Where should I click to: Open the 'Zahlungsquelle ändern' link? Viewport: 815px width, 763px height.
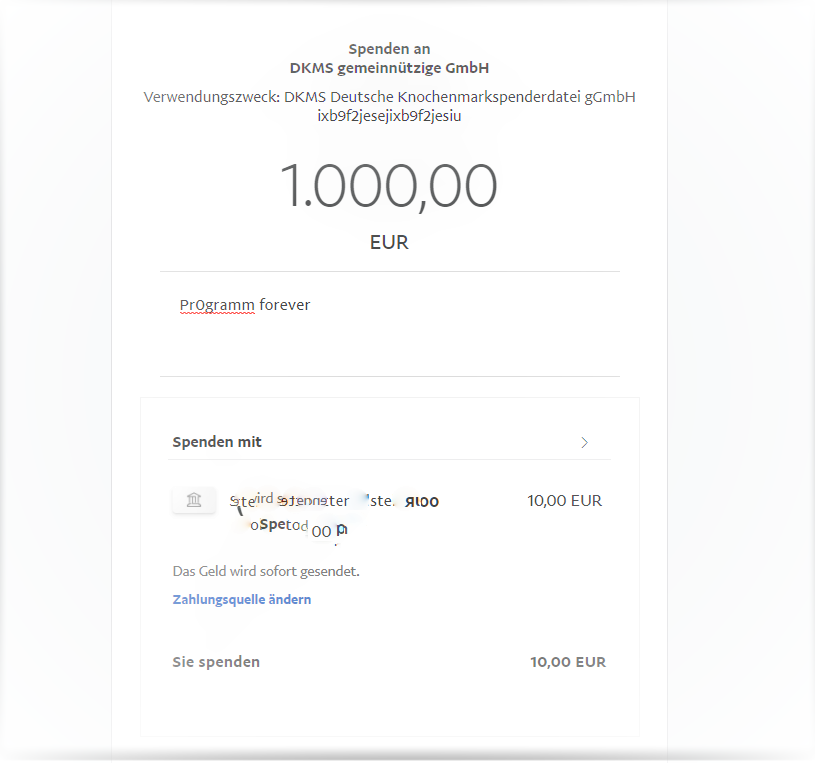[242, 599]
